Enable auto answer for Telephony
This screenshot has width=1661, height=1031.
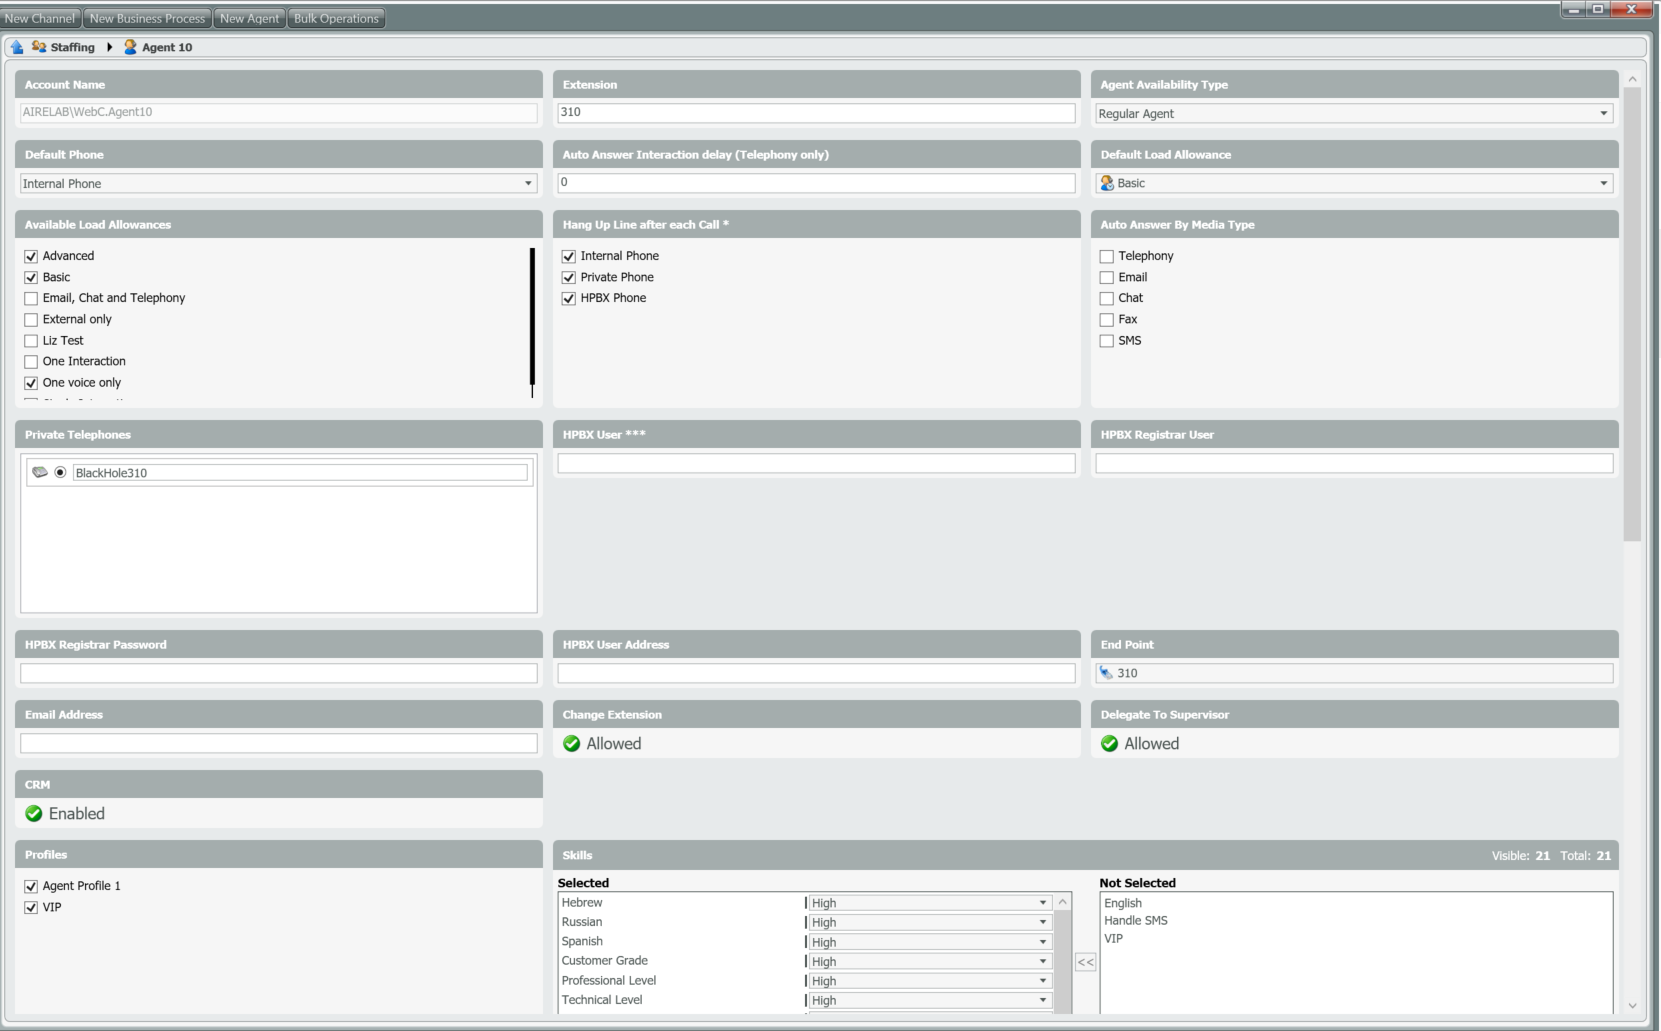coord(1107,257)
